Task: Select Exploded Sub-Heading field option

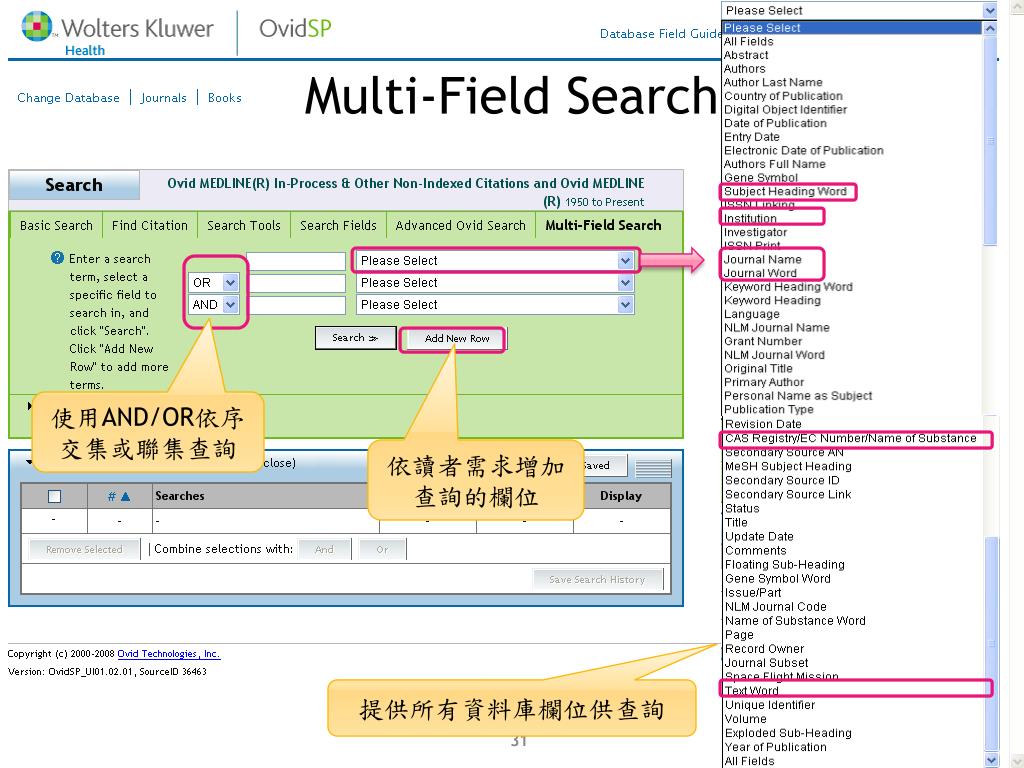Action: [788, 733]
